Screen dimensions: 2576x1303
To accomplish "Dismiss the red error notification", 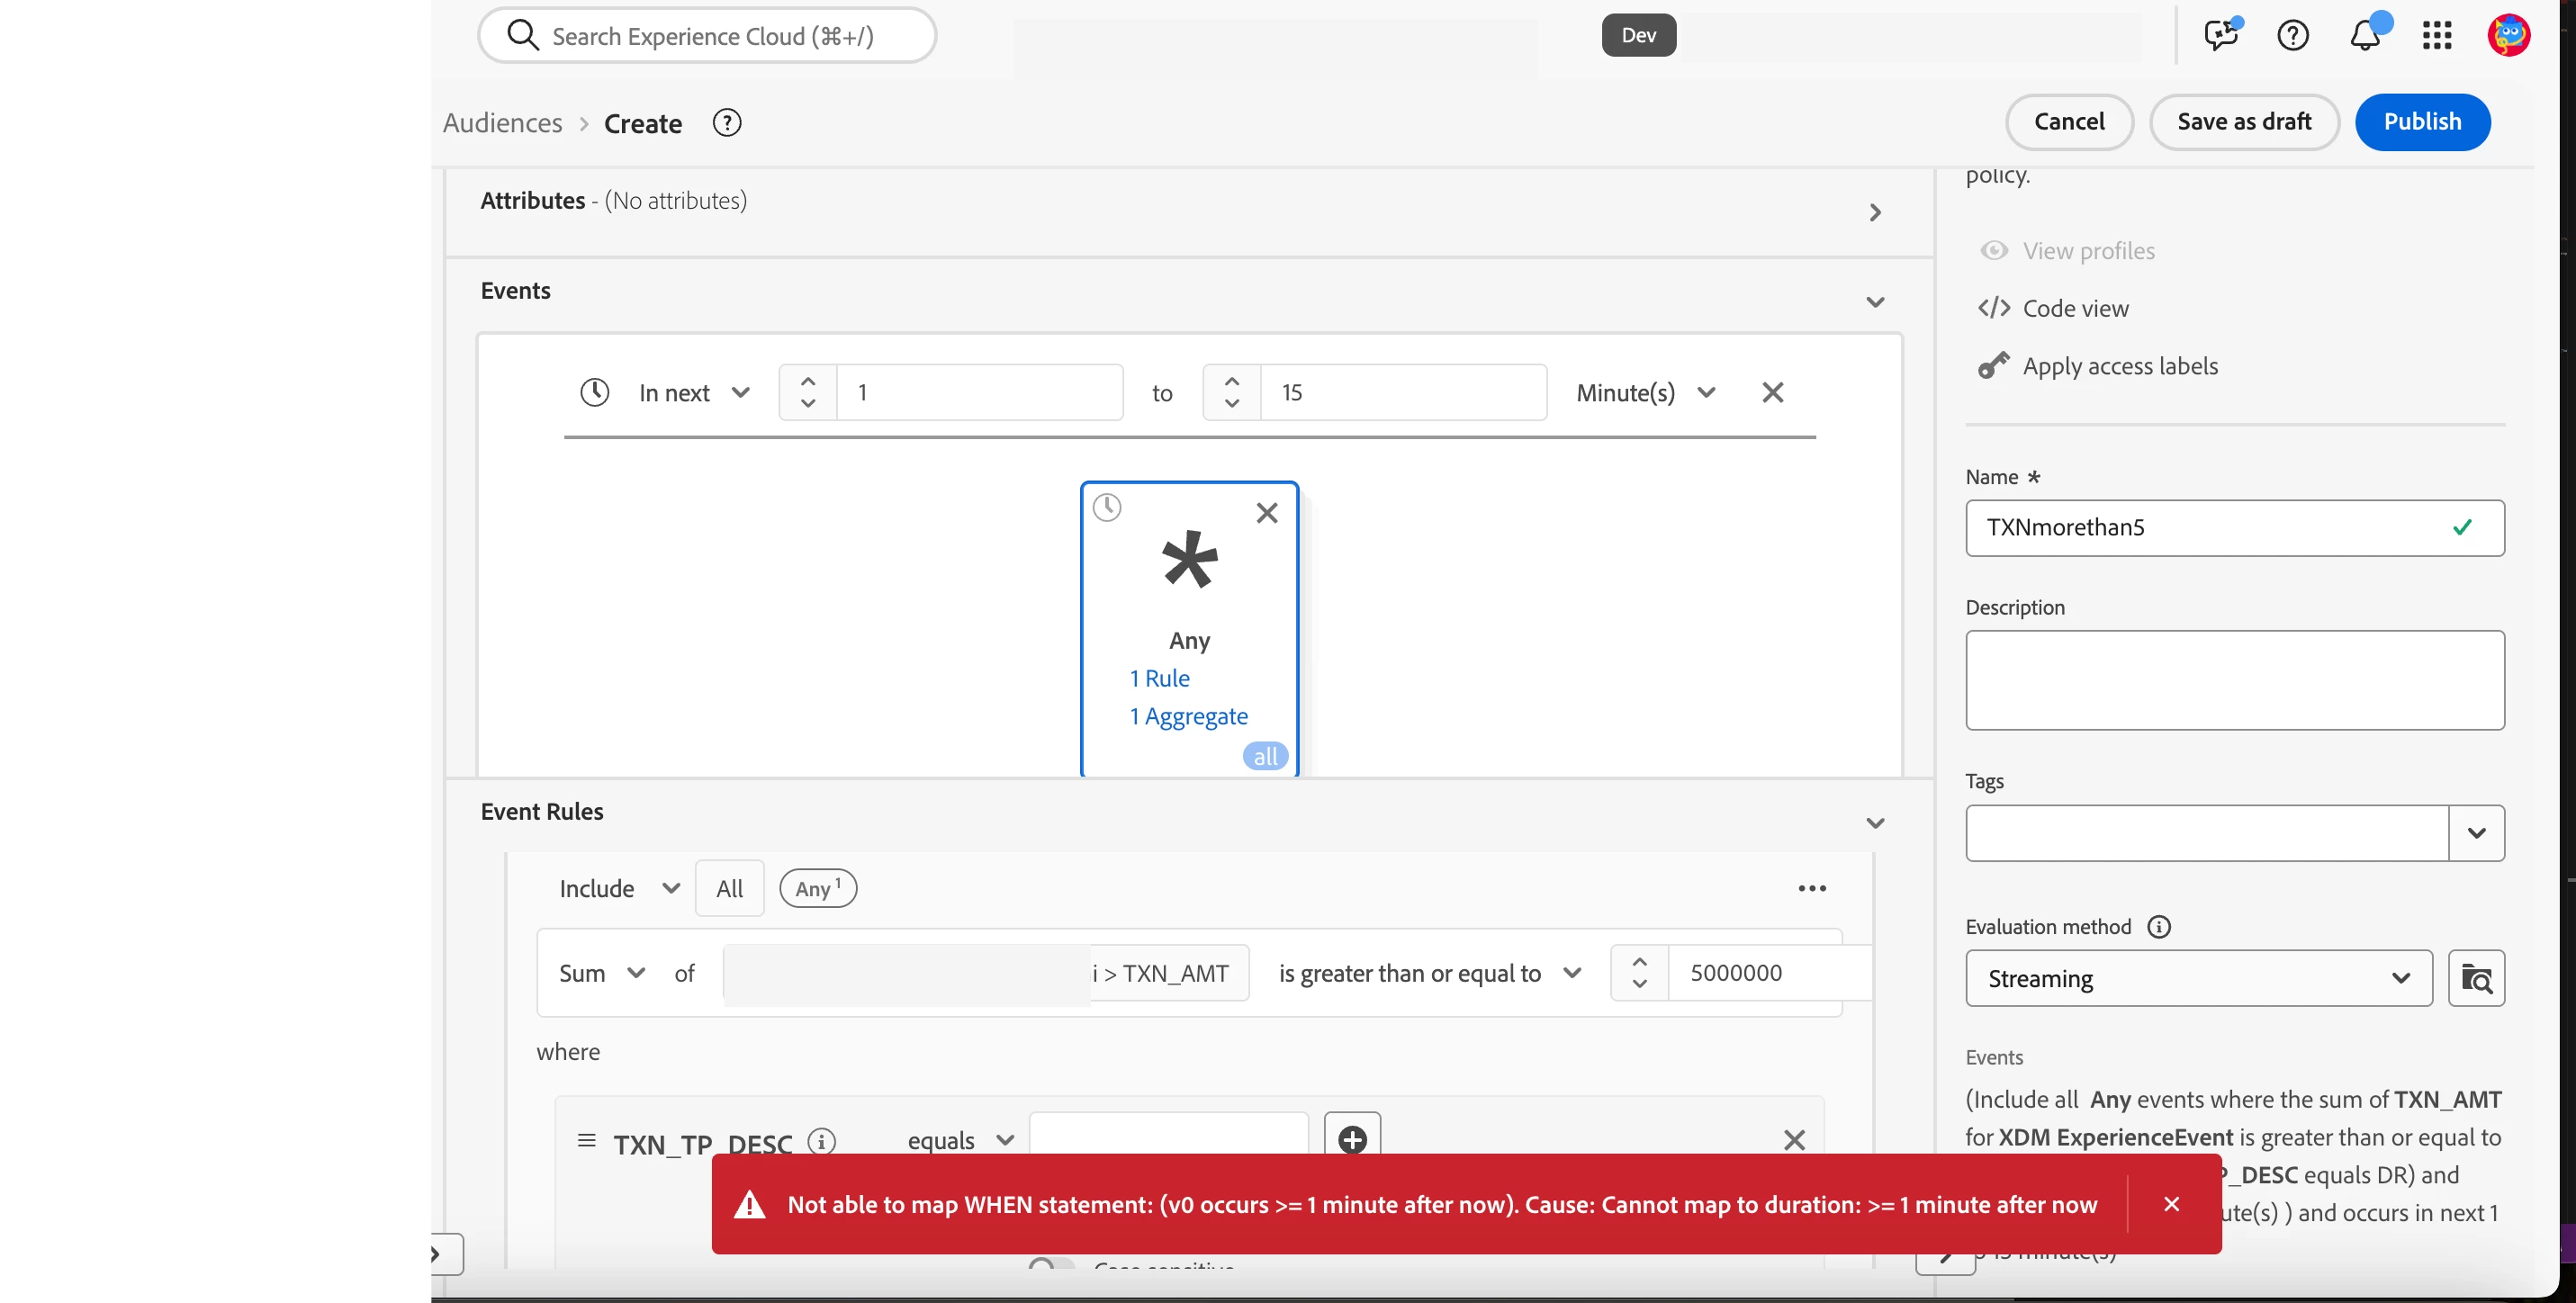I will tap(2171, 1204).
